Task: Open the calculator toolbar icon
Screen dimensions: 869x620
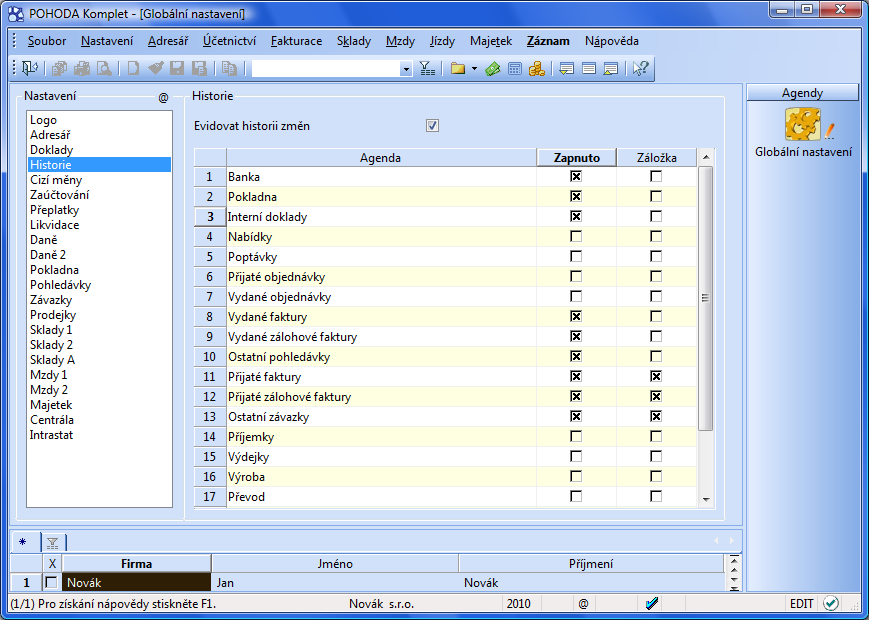Action: tap(515, 68)
